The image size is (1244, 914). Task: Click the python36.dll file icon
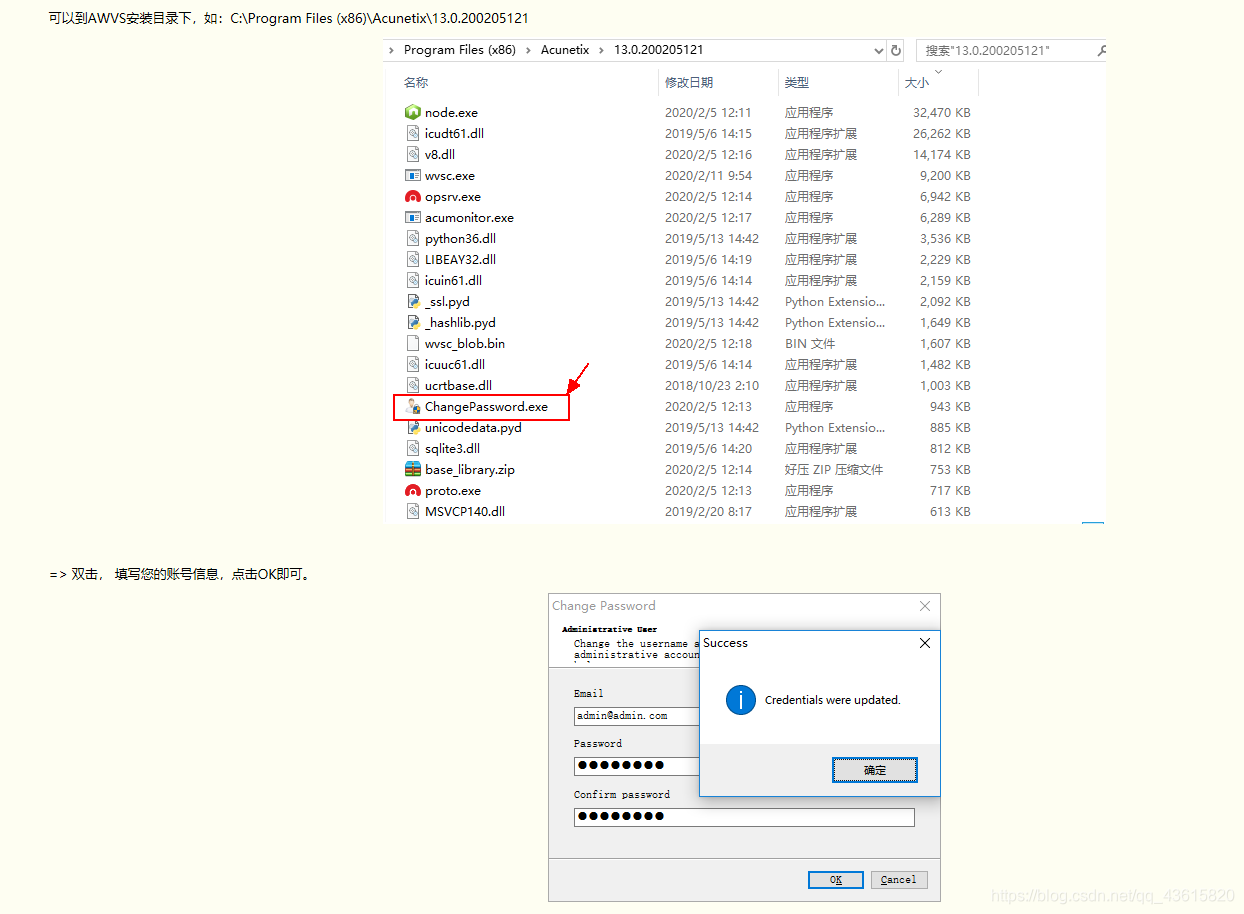pos(413,239)
